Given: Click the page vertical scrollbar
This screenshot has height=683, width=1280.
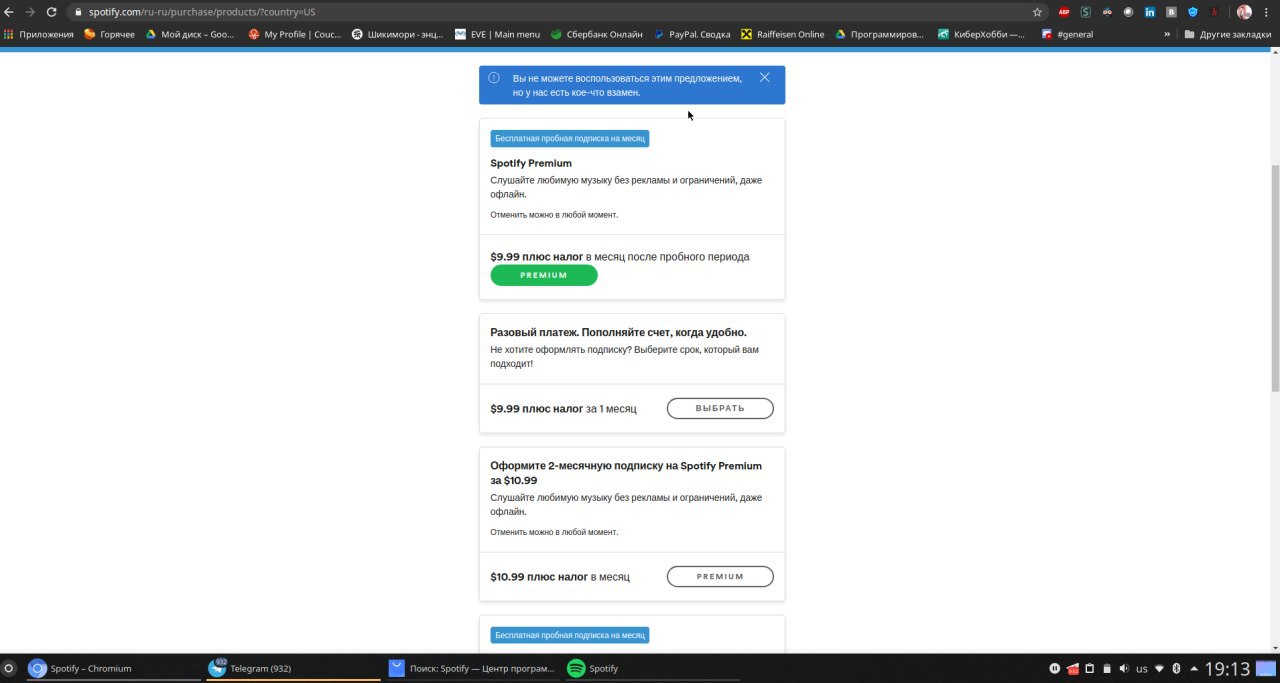Looking at the screenshot, I should 1274,278.
